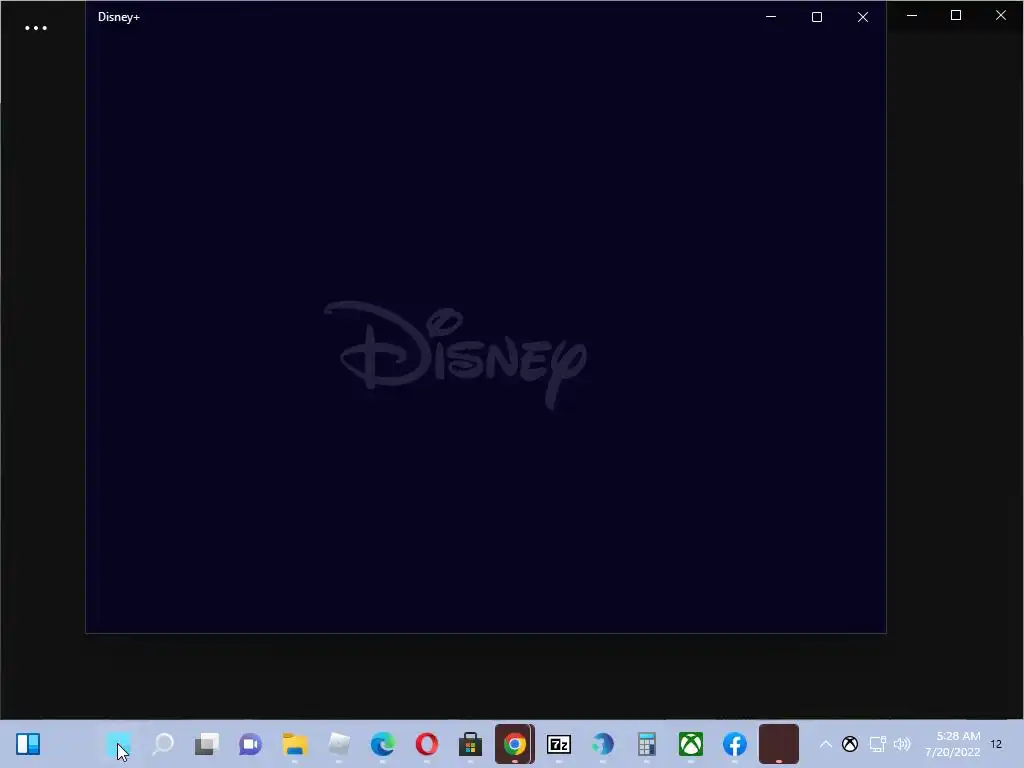Maximize the Disney+ window
1024x768 pixels.
[816, 17]
